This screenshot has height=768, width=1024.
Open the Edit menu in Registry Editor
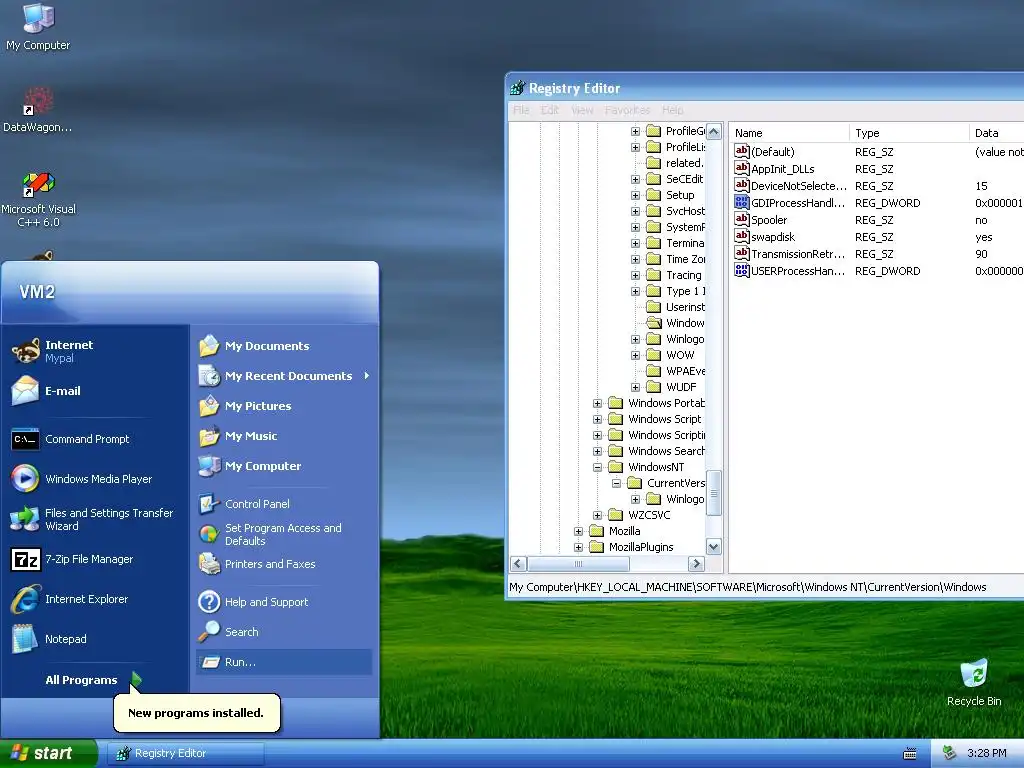[x=549, y=110]
